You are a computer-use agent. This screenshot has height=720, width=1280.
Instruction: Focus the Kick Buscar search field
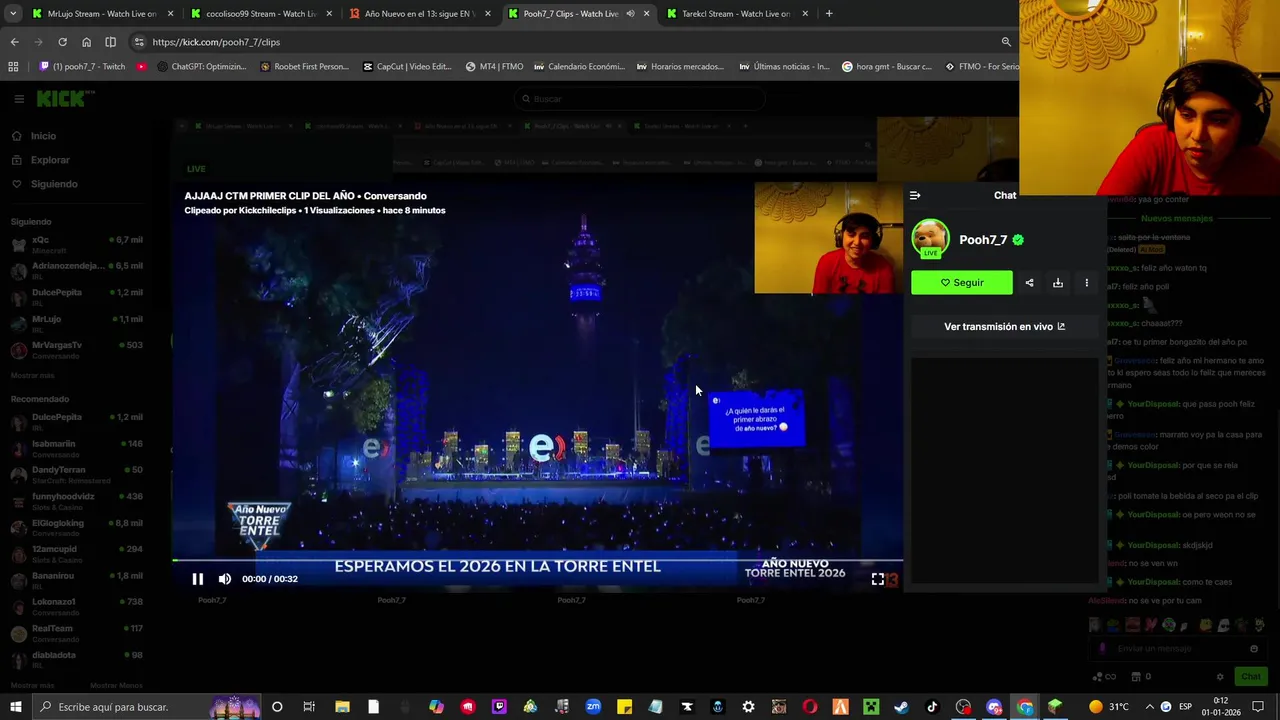point(640,99)
